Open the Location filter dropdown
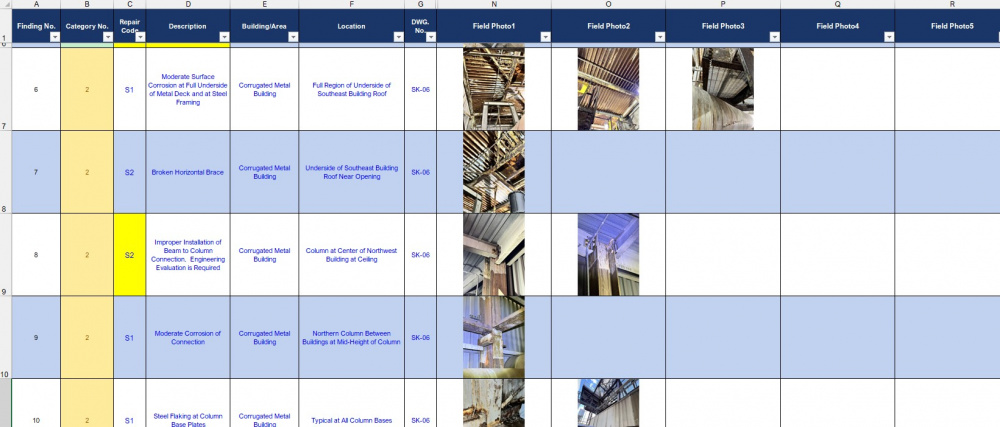 tap(399, 38)
